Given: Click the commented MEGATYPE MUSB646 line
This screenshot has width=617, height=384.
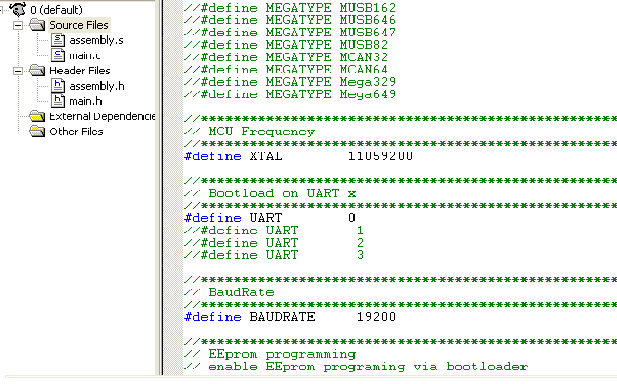Looking at the screenshot, I should tap(290, 20).
